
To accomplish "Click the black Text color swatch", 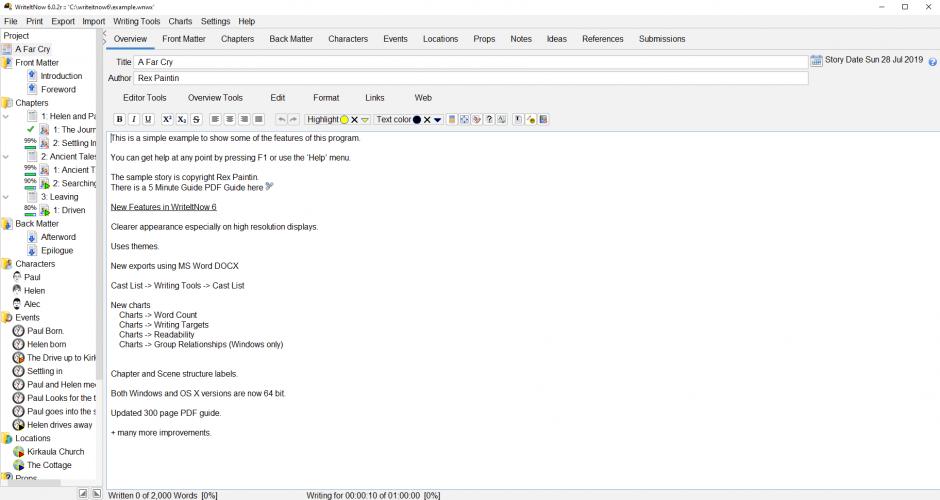I will pos(417,119).
